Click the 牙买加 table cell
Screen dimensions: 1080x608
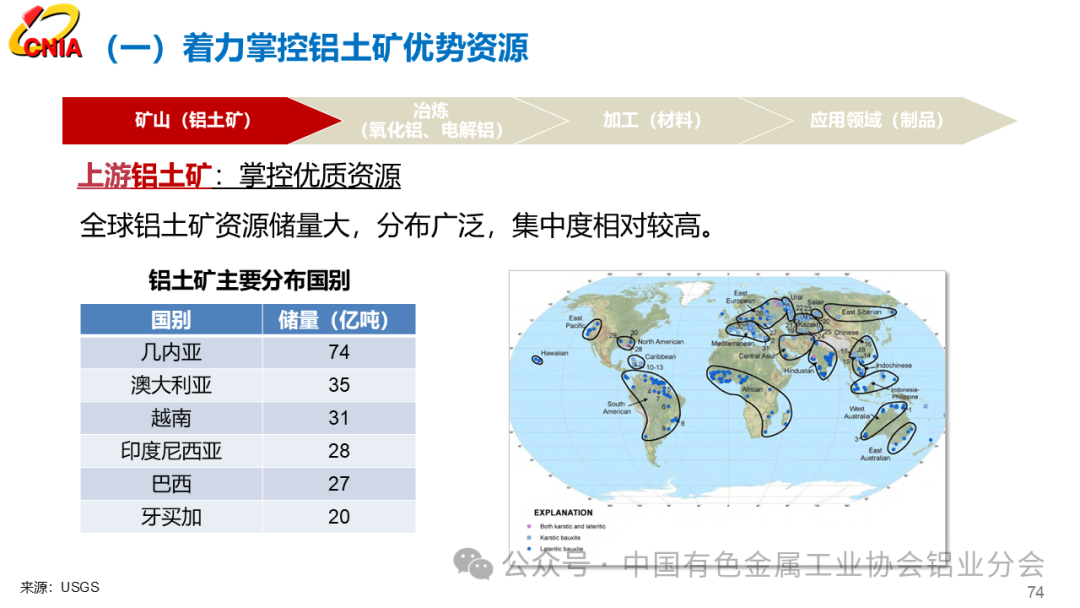tap(171, 516)
